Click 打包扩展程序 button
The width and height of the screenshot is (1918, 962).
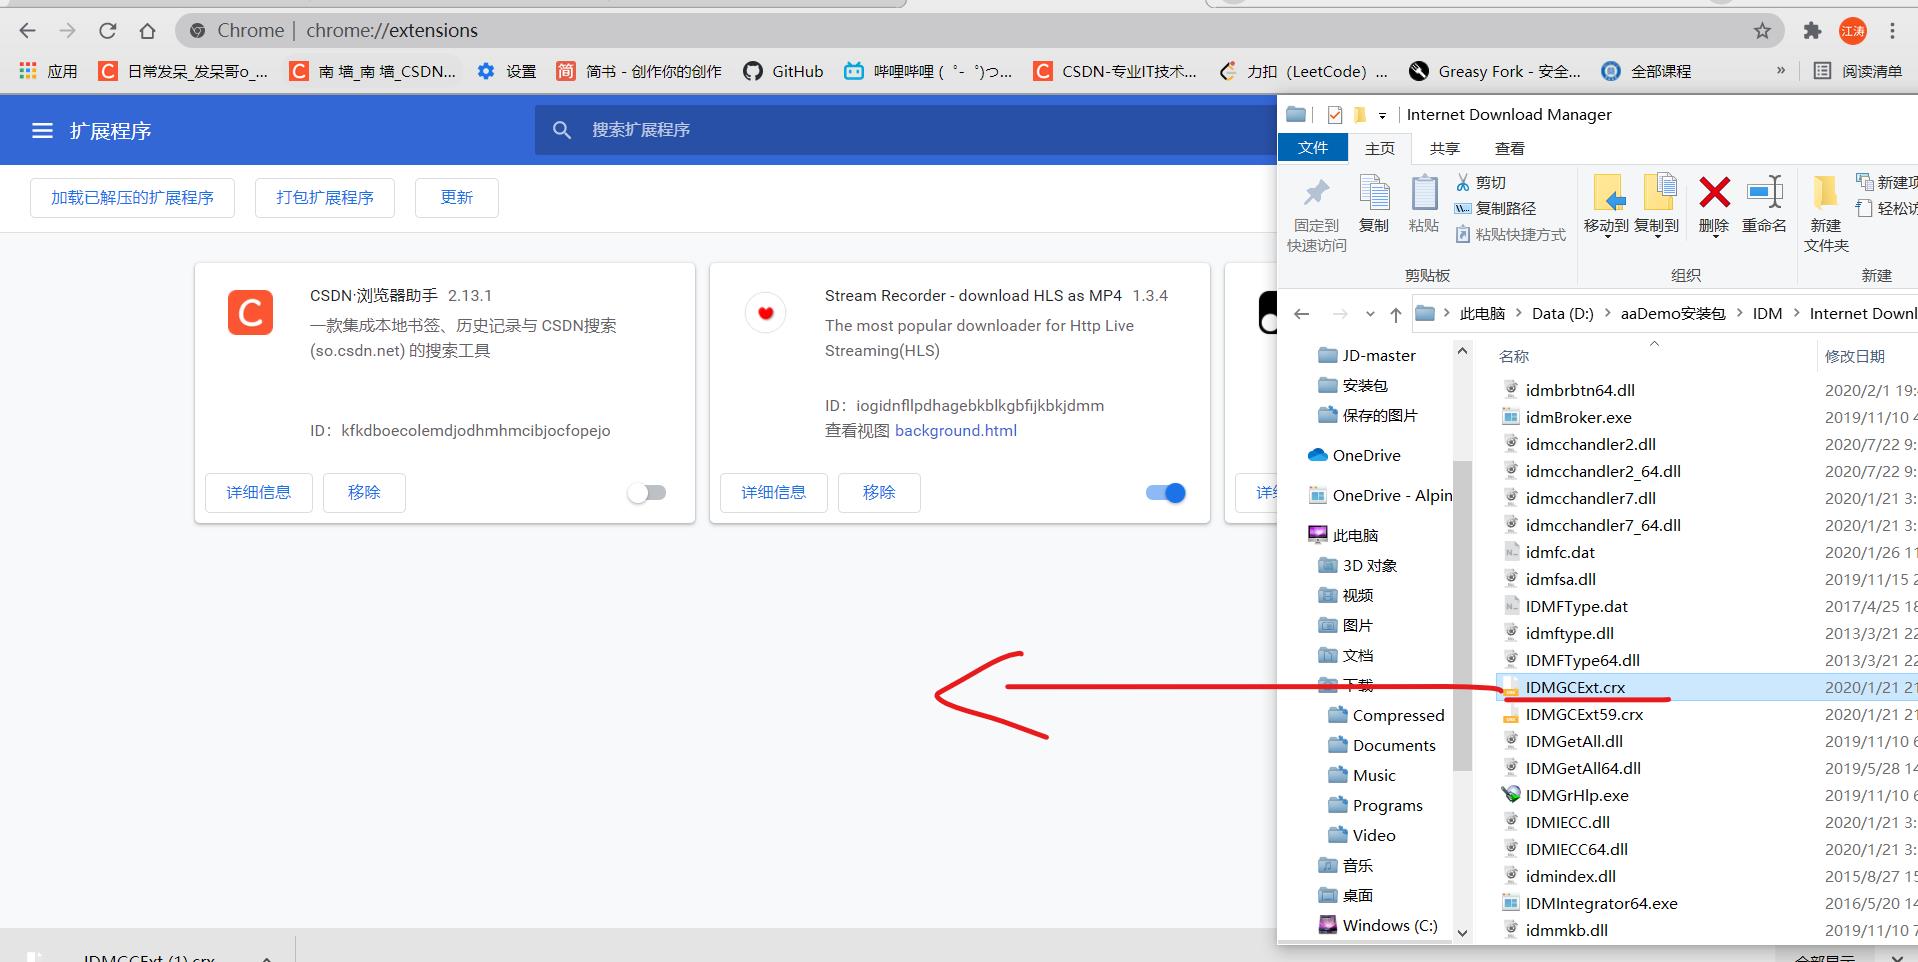click(x=325, y=198)
